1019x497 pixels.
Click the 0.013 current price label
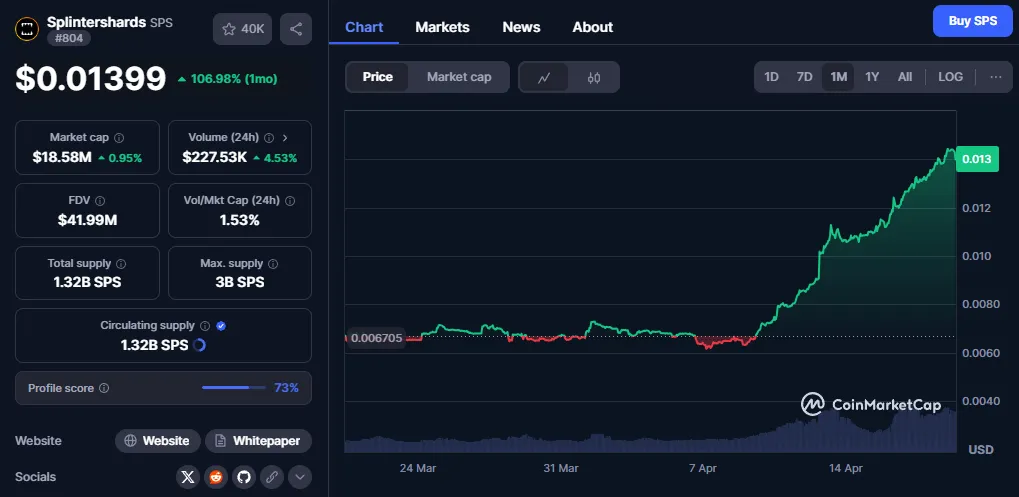[x=977, y=159]
